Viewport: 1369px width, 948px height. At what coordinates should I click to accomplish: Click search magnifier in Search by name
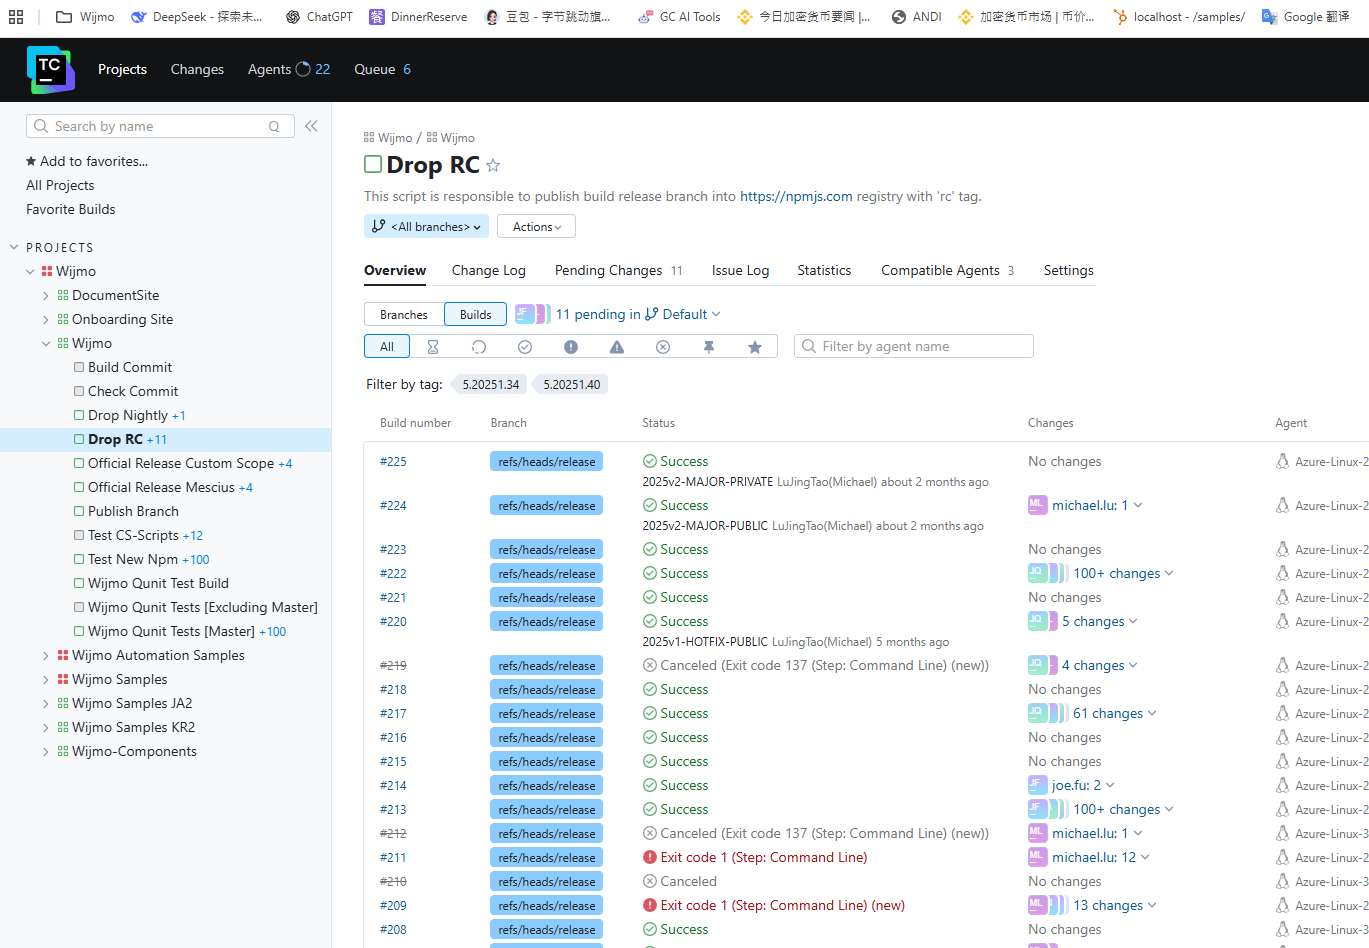pyautogui.click(x=41, y=126)
